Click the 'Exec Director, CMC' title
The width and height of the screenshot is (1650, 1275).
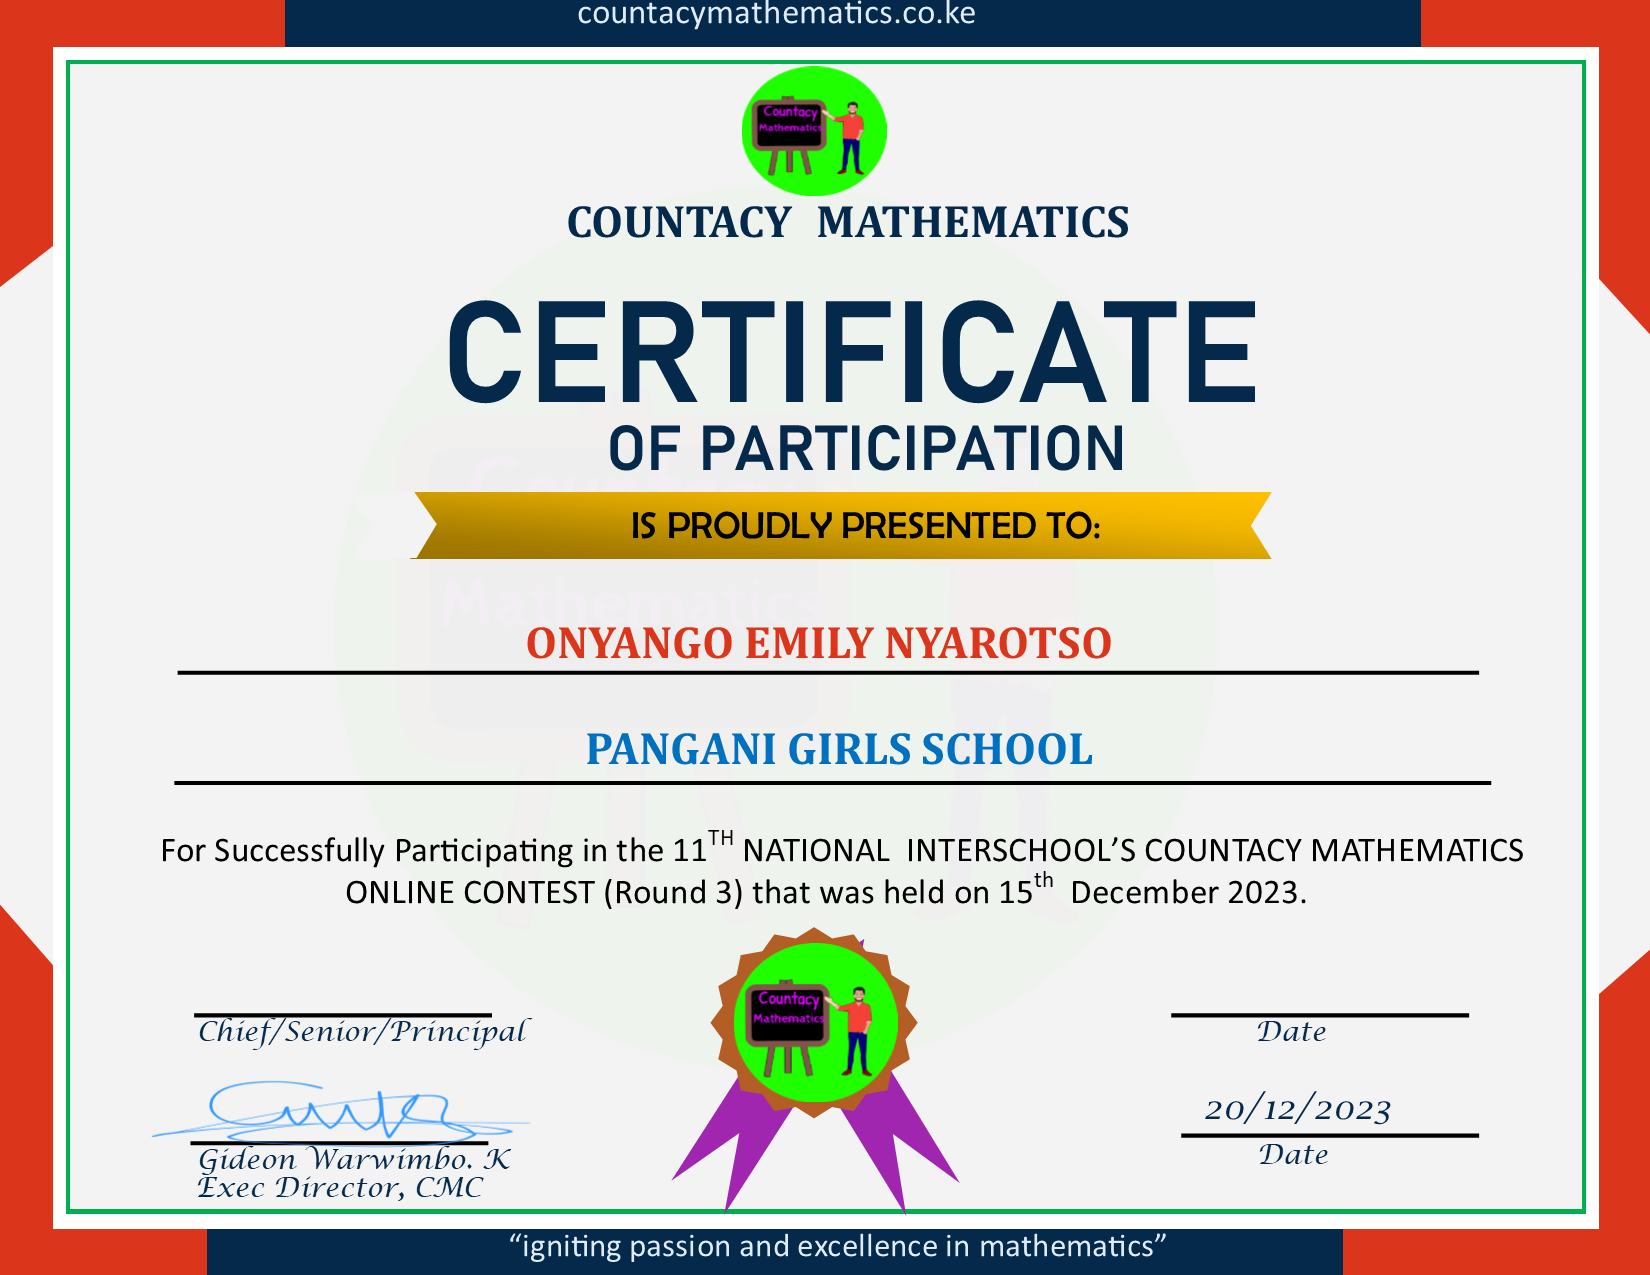click(340, 1188)
